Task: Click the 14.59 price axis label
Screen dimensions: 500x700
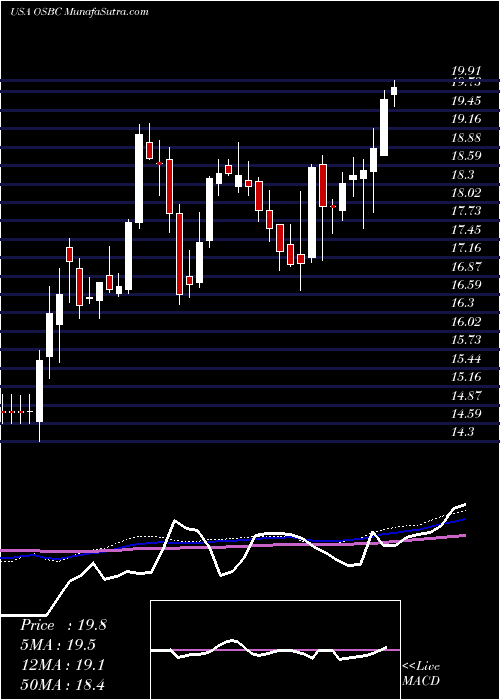Action: pyautogui.click(x=466, y=414)
